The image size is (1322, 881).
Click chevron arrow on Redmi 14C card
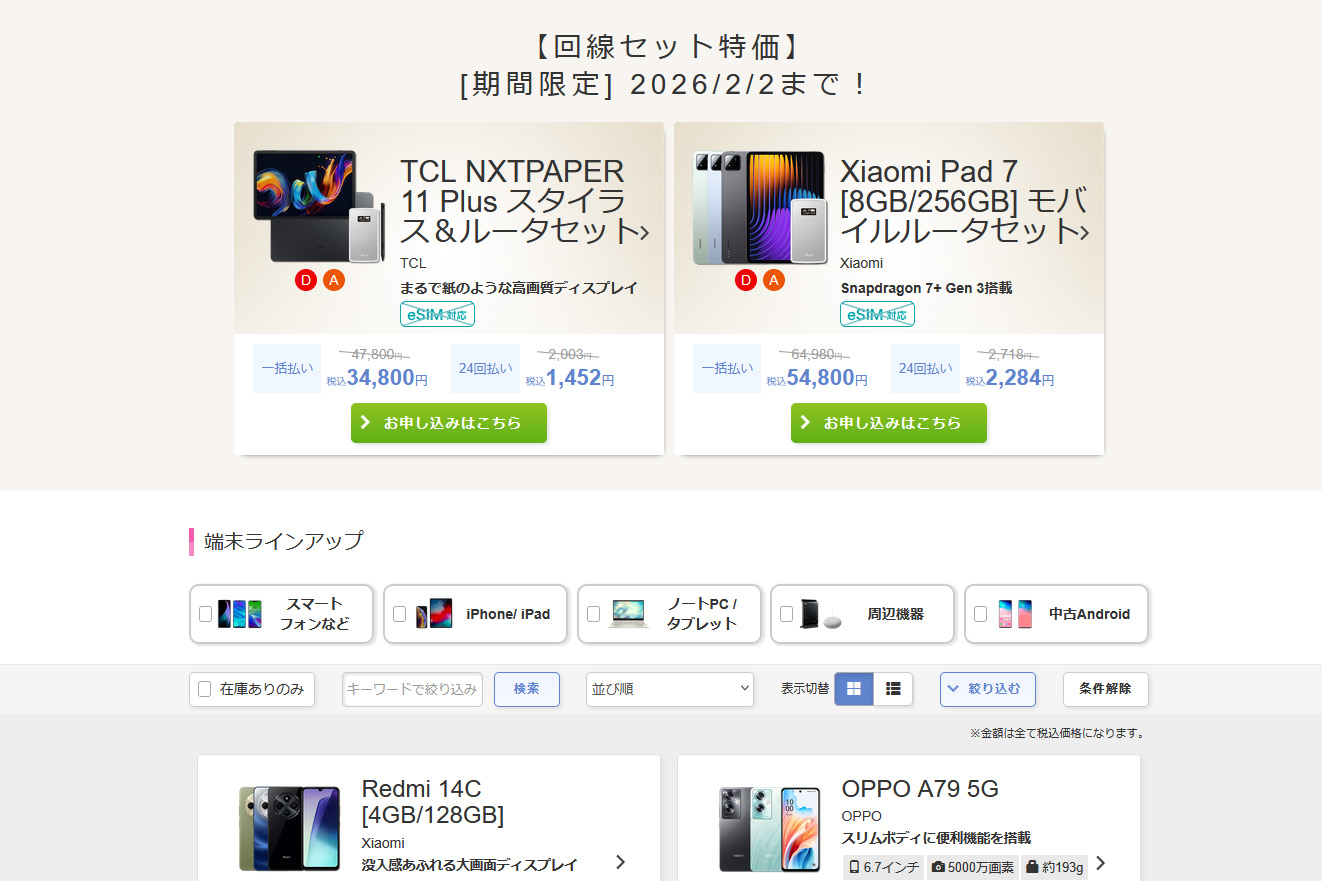pyautogui.click(x=621, y=862)
